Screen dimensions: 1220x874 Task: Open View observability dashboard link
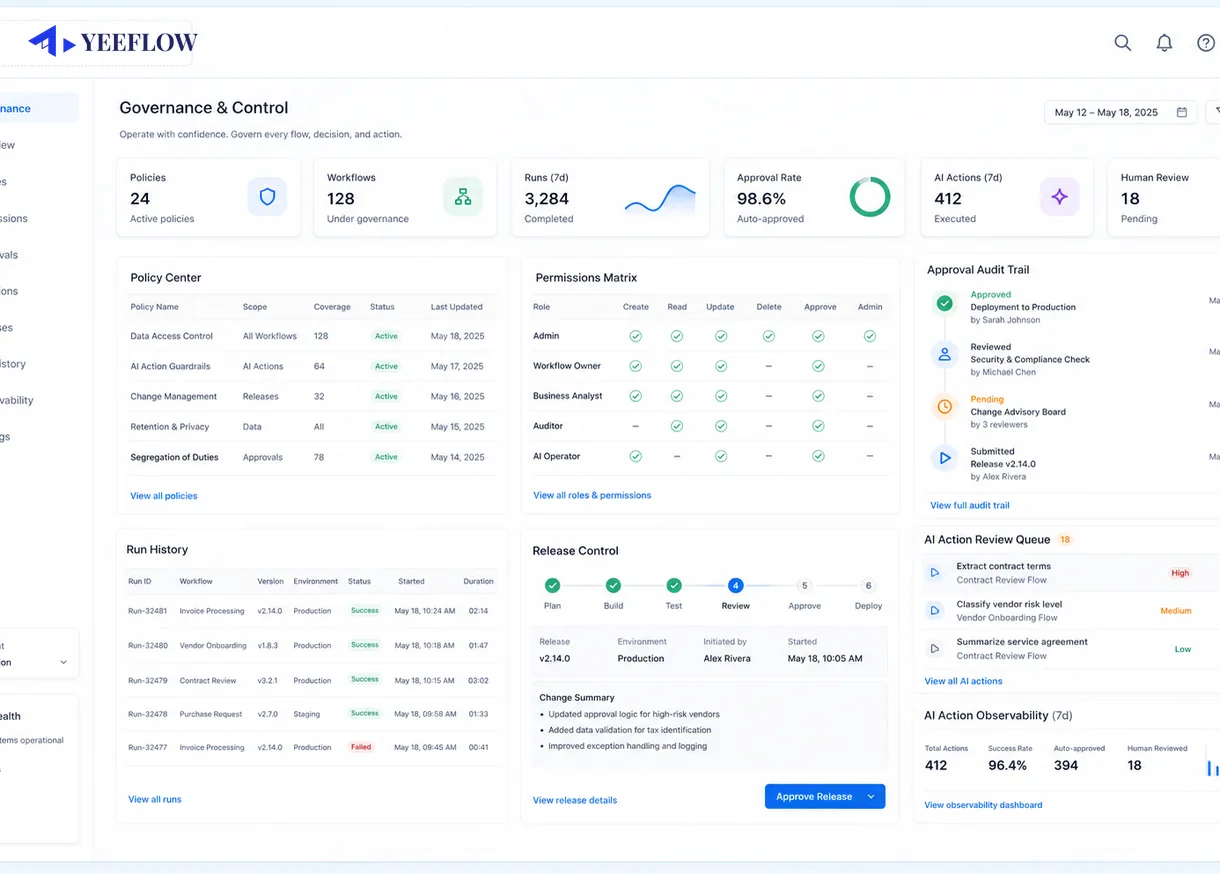click(x=983, y=805)
